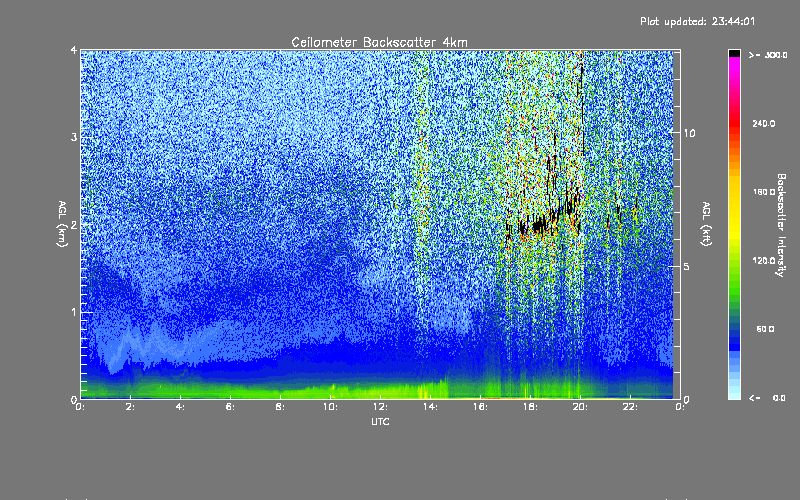800x500 pixels.
Task: Click the '180.0' colorbar value
Action: (x=764, y=192)
